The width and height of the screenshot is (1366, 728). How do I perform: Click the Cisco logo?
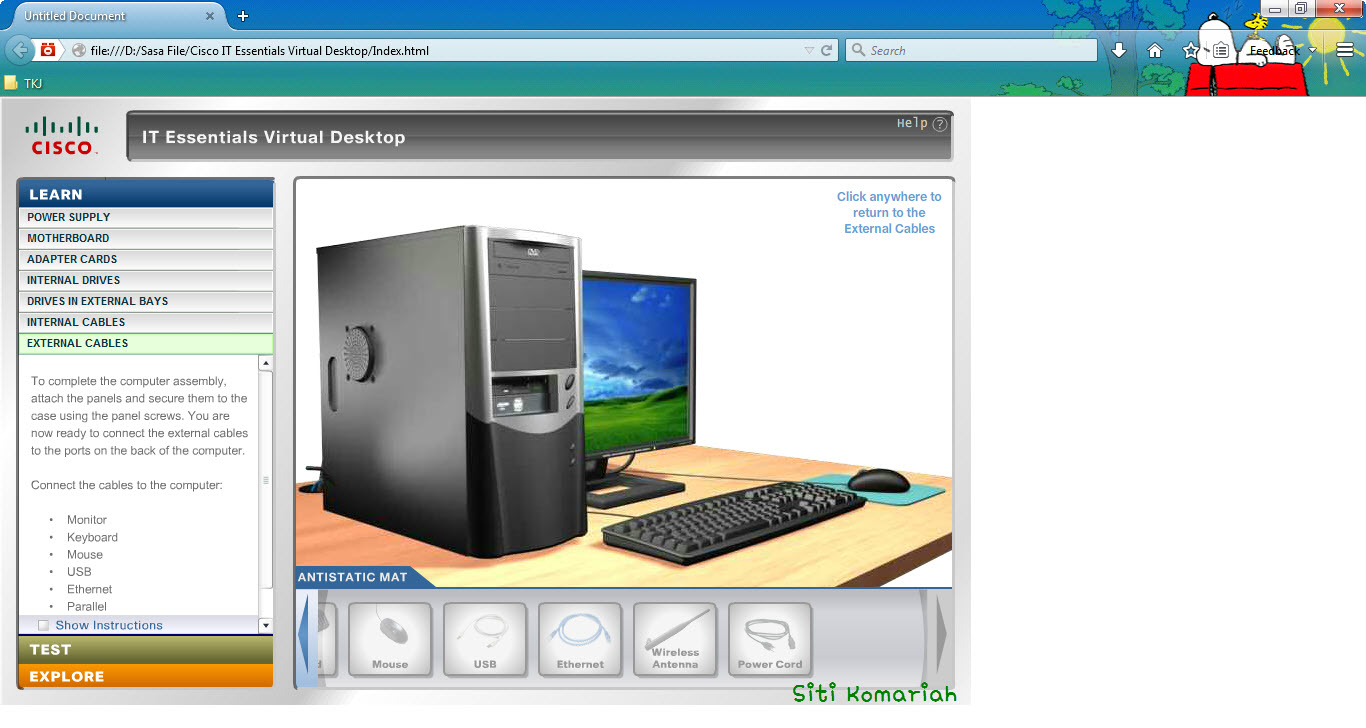pos(62,133)
